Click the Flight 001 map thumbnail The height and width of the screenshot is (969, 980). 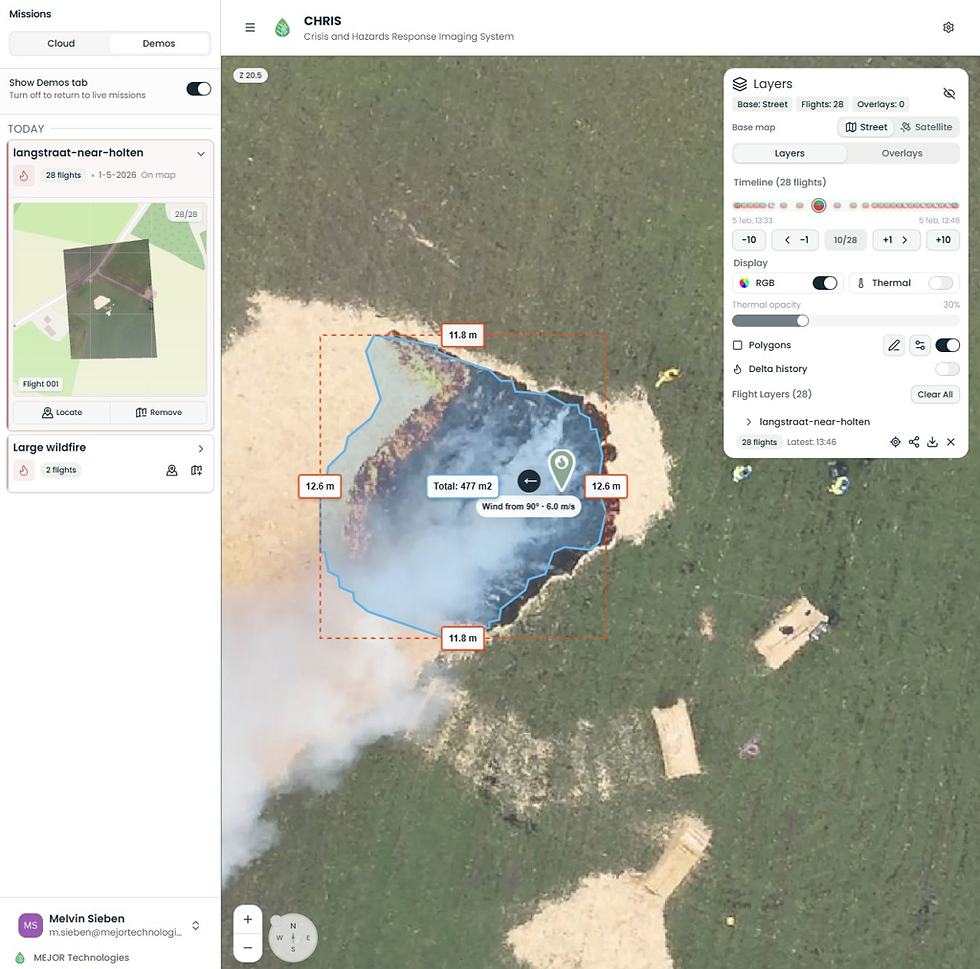110,299
